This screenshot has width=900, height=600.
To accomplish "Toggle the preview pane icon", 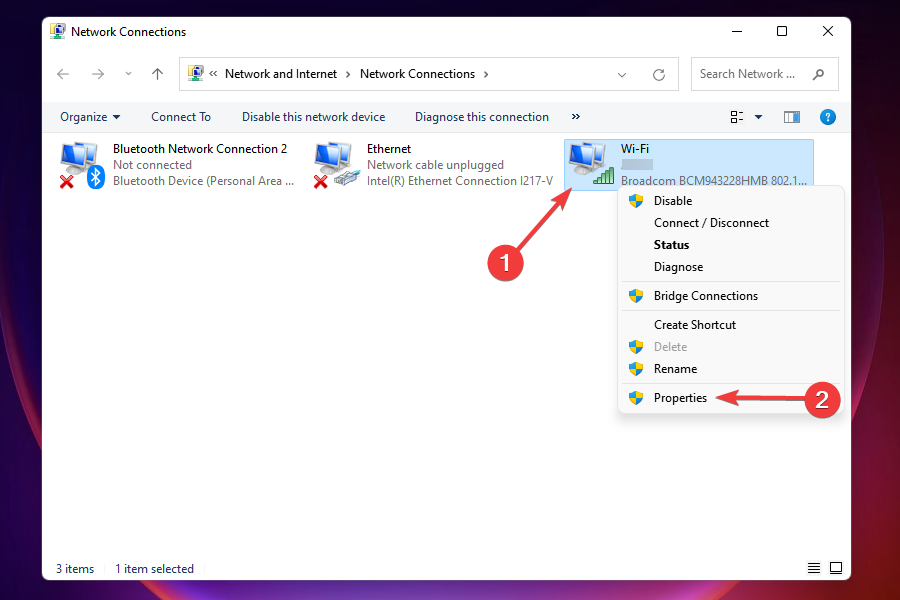I will pos(792,117).
